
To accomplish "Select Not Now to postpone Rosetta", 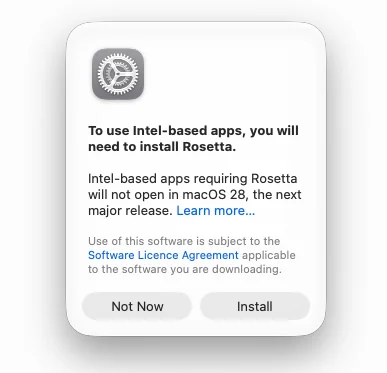I will pos(137,306).
